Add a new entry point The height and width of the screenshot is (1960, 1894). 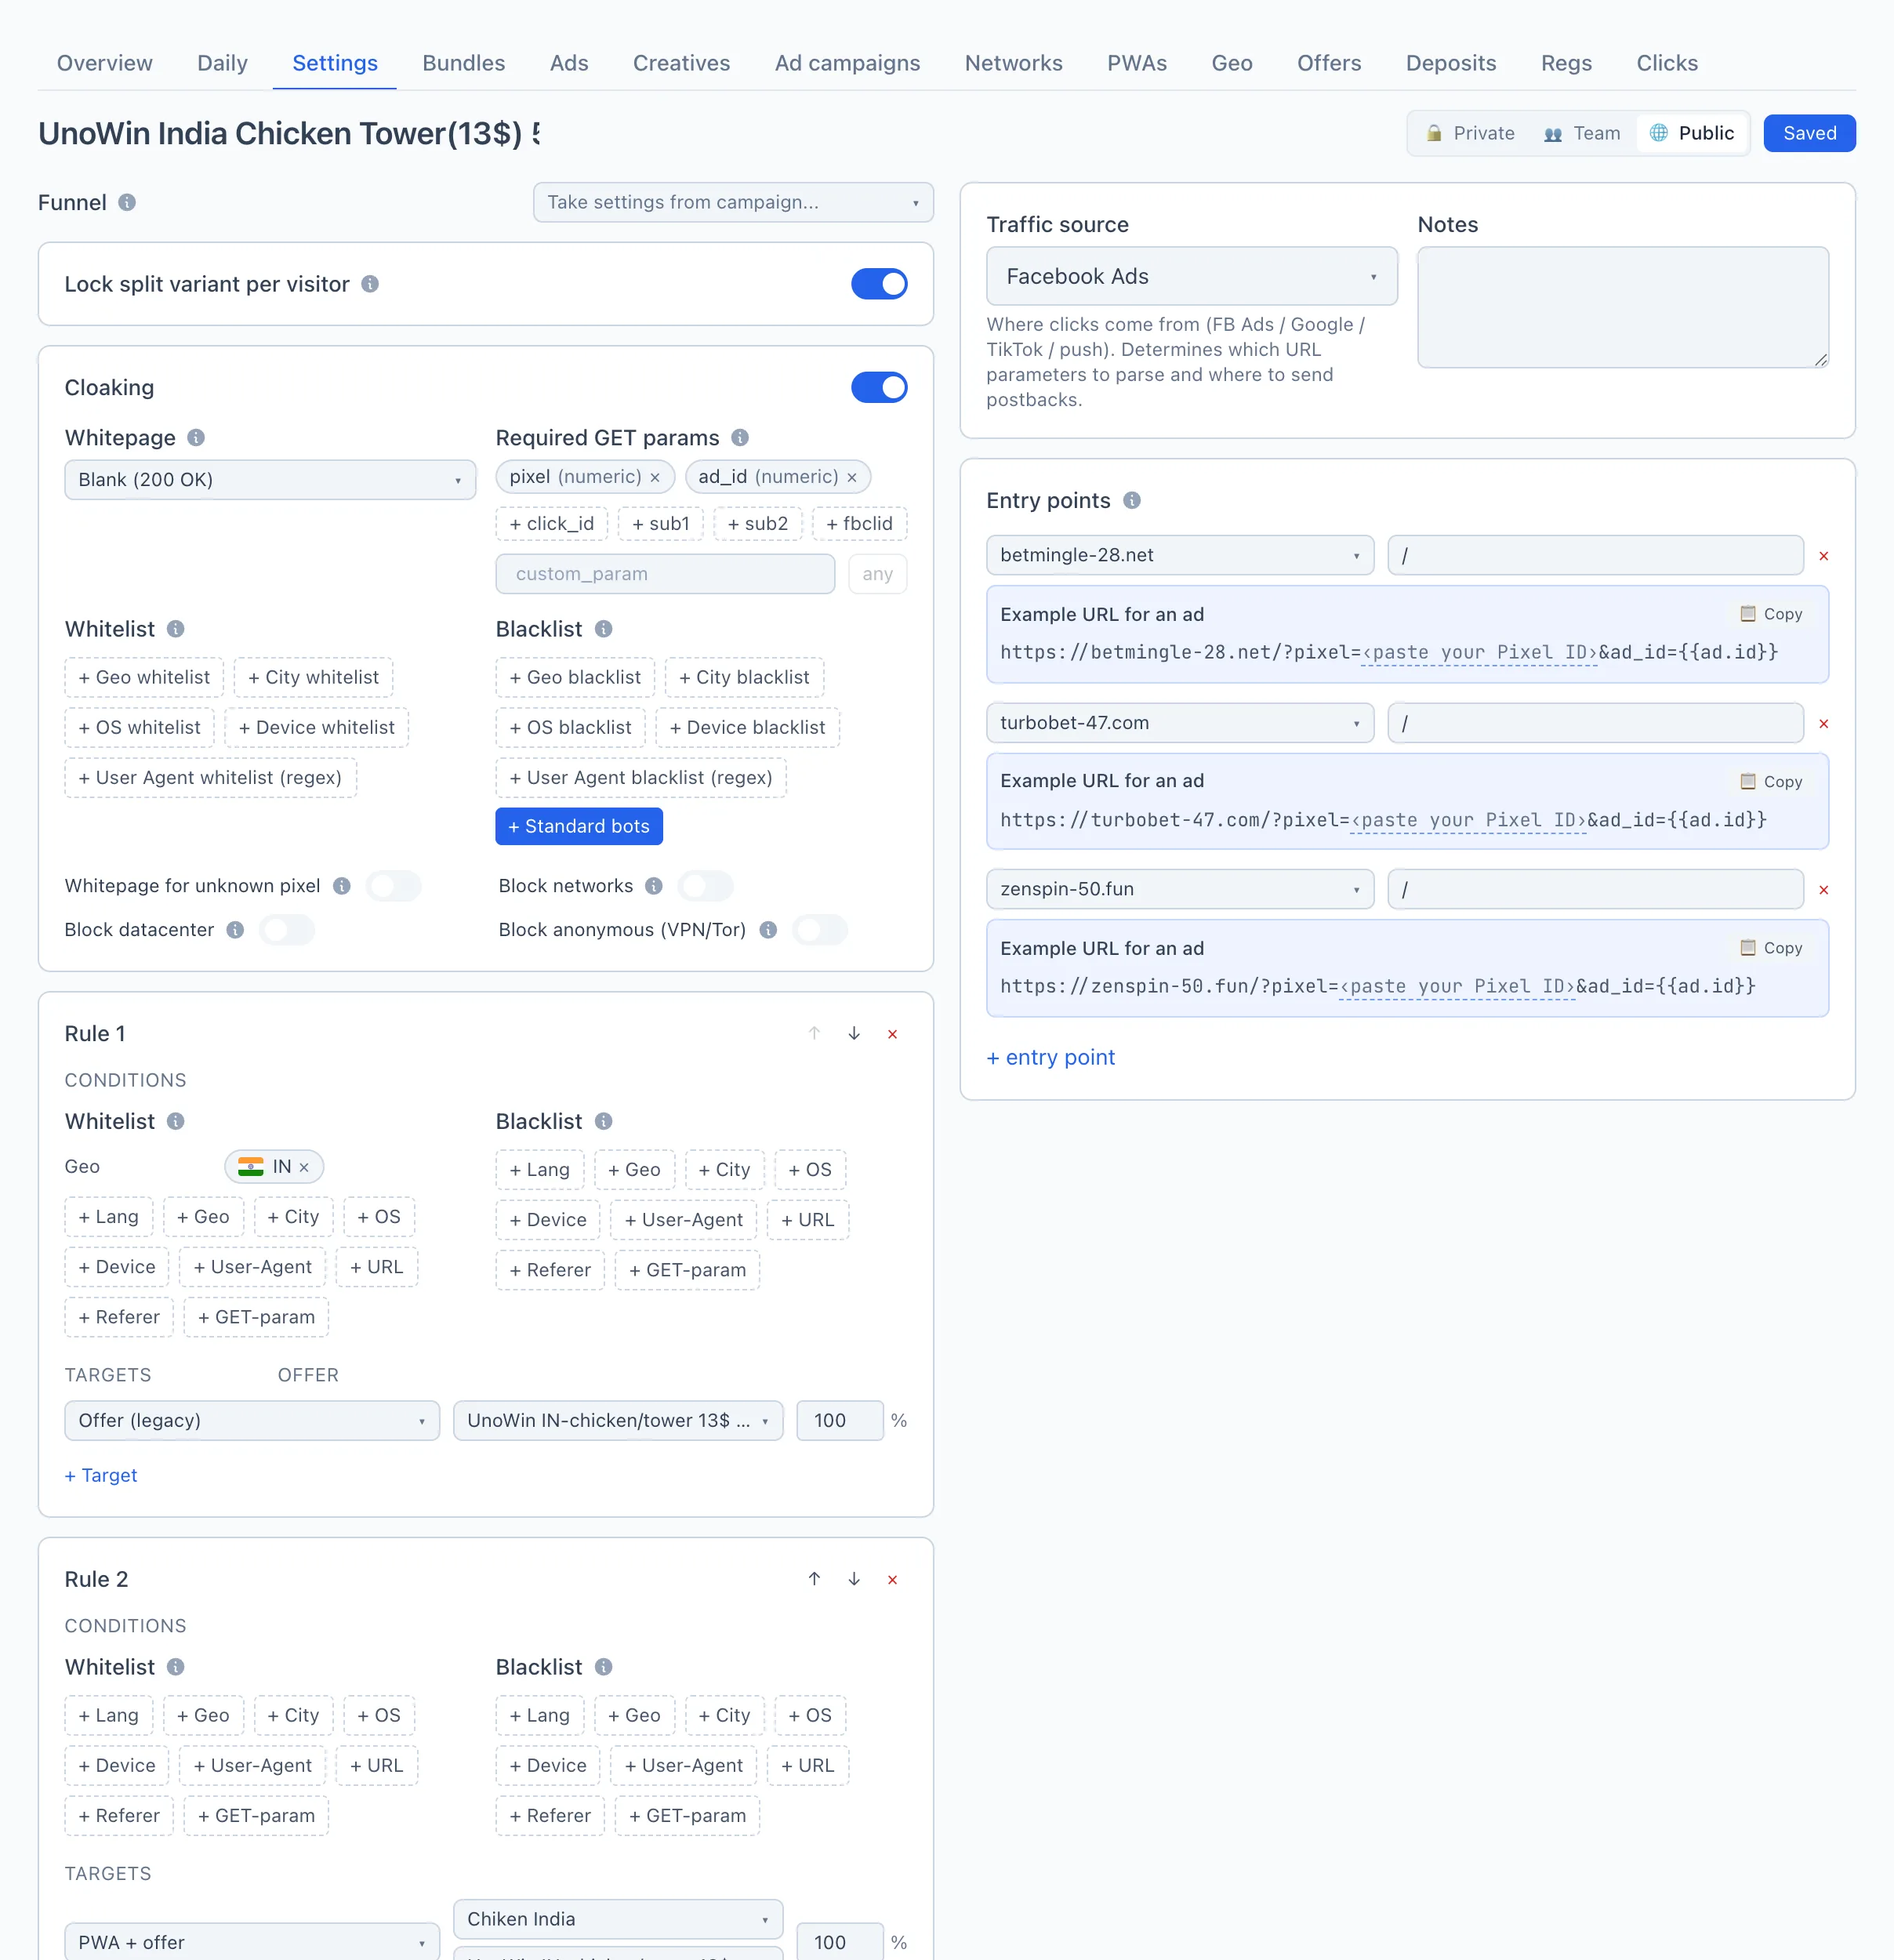click(1050, 1058)
